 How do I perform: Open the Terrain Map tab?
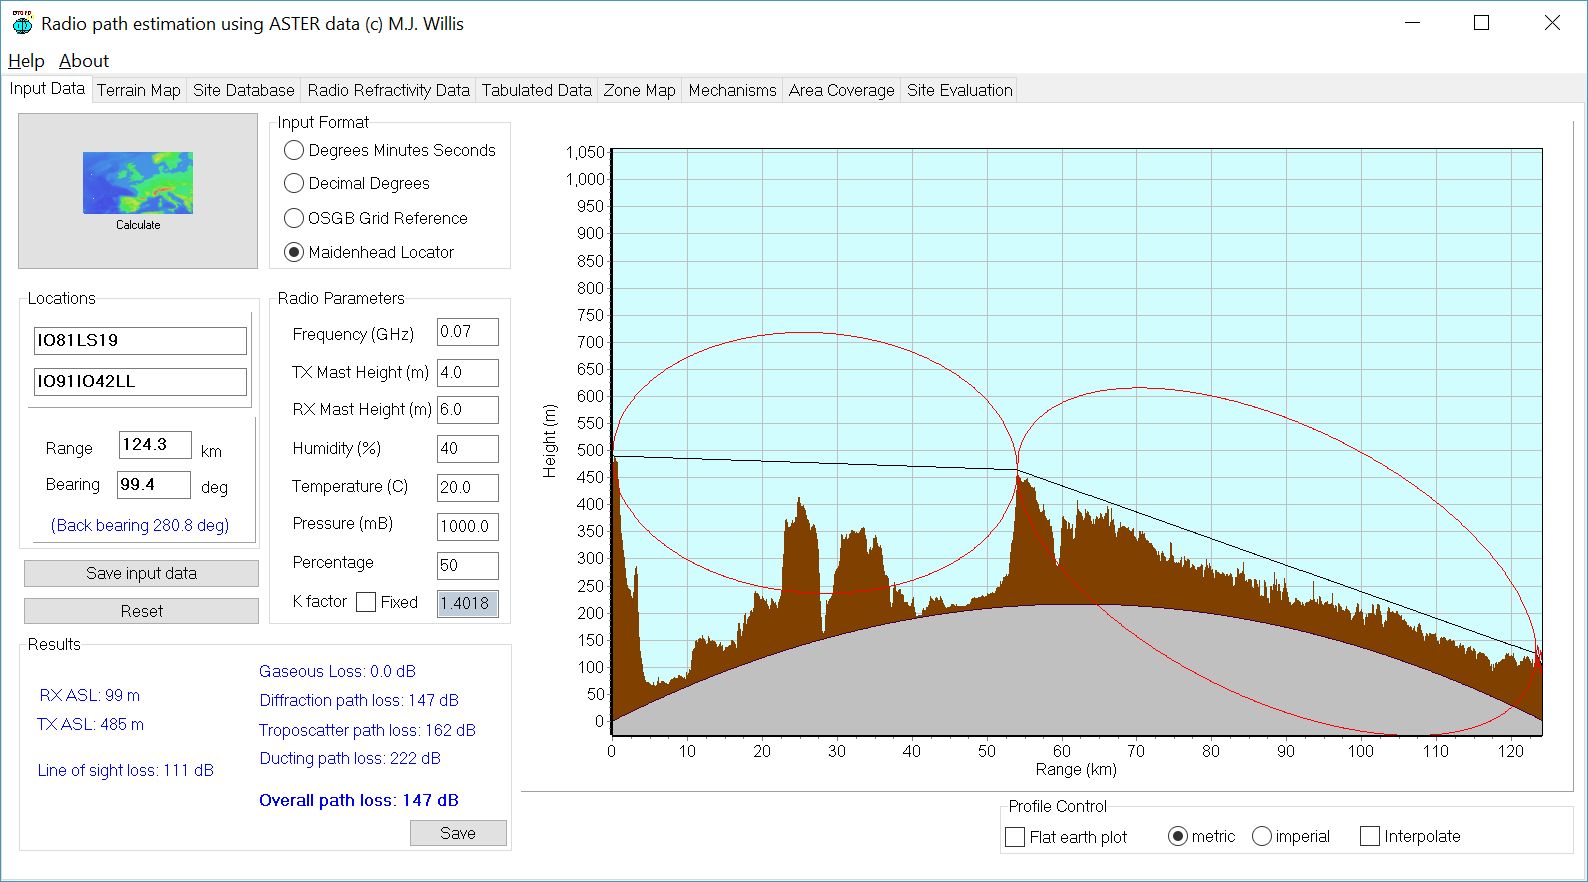(x=138, y=90)
